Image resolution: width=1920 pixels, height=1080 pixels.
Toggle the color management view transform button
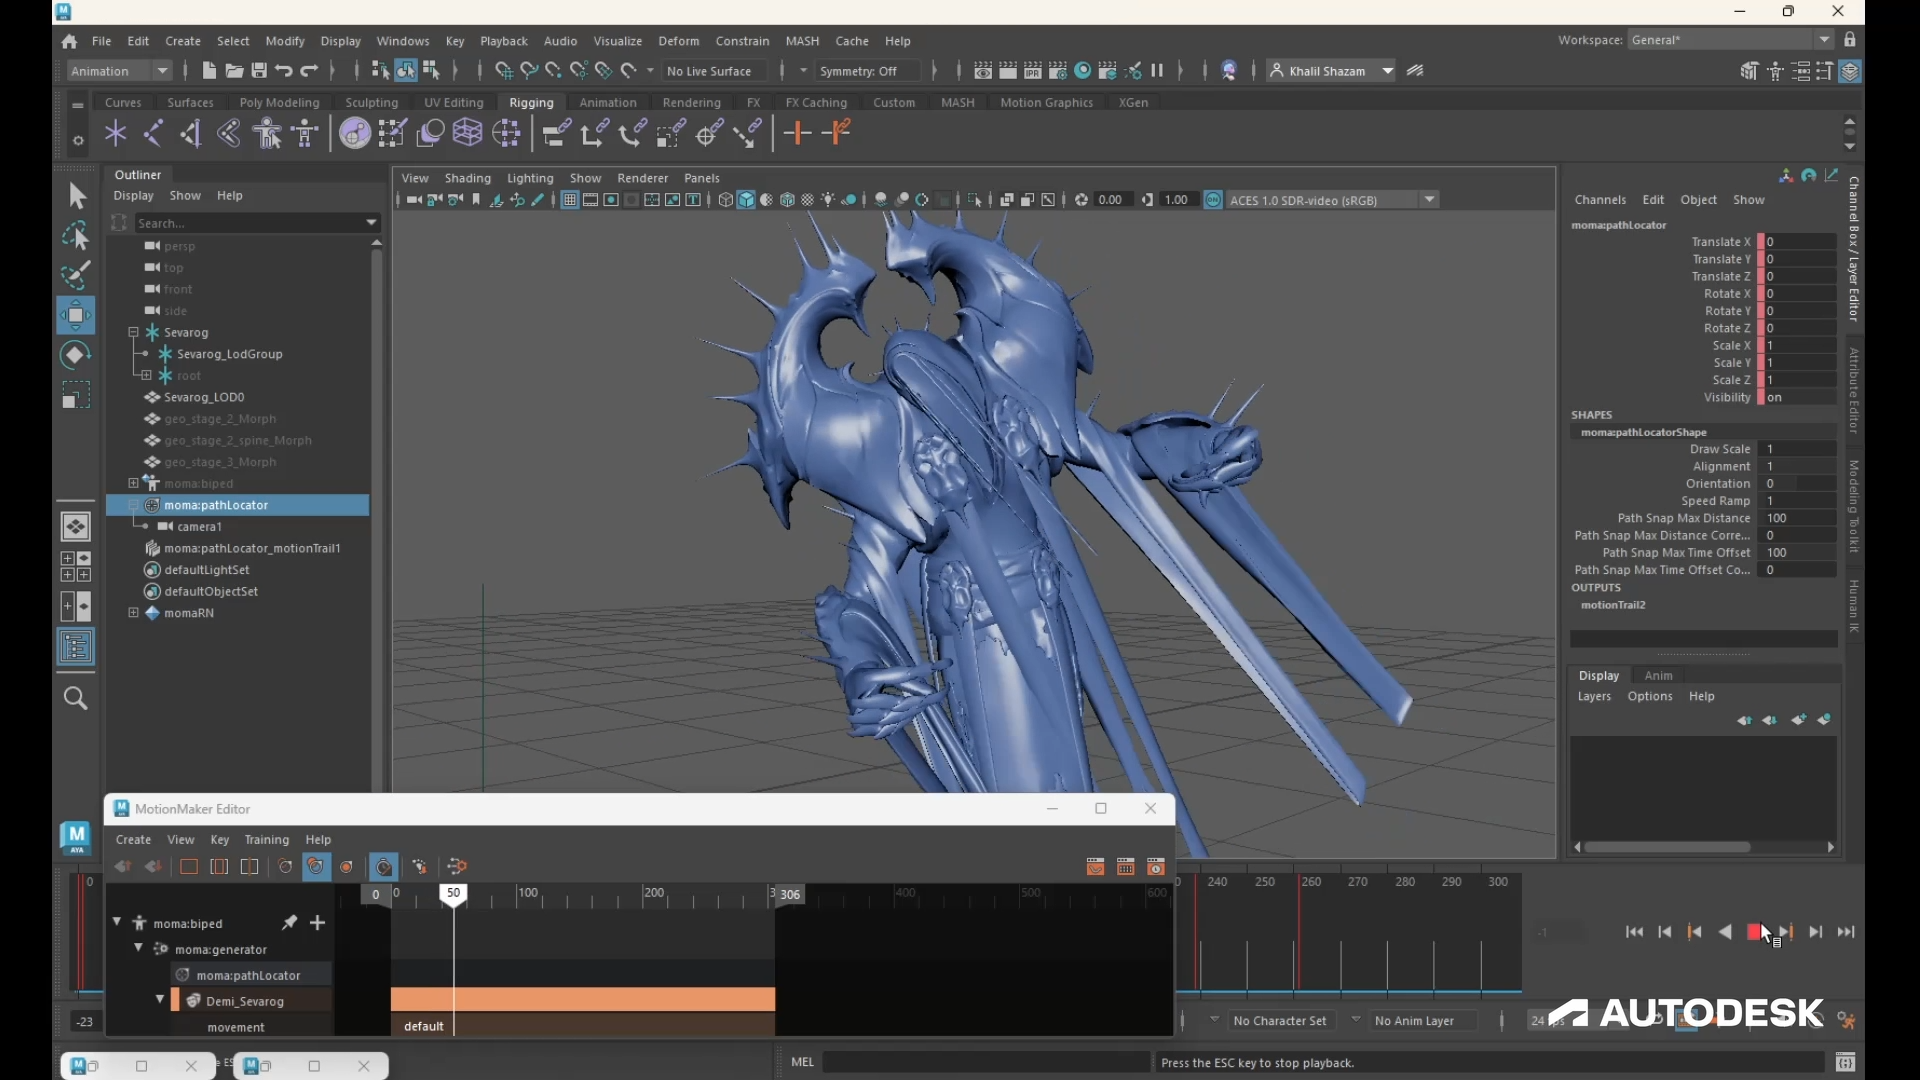[x=1213, y=200]
